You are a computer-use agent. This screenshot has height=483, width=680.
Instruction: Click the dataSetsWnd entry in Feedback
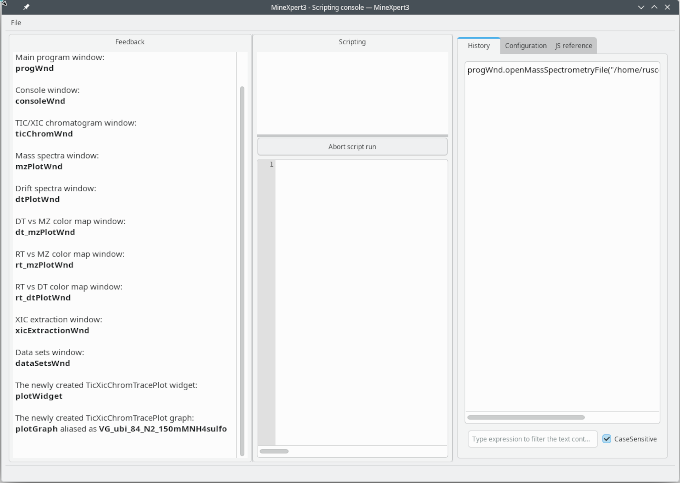(x=43, y=363)
